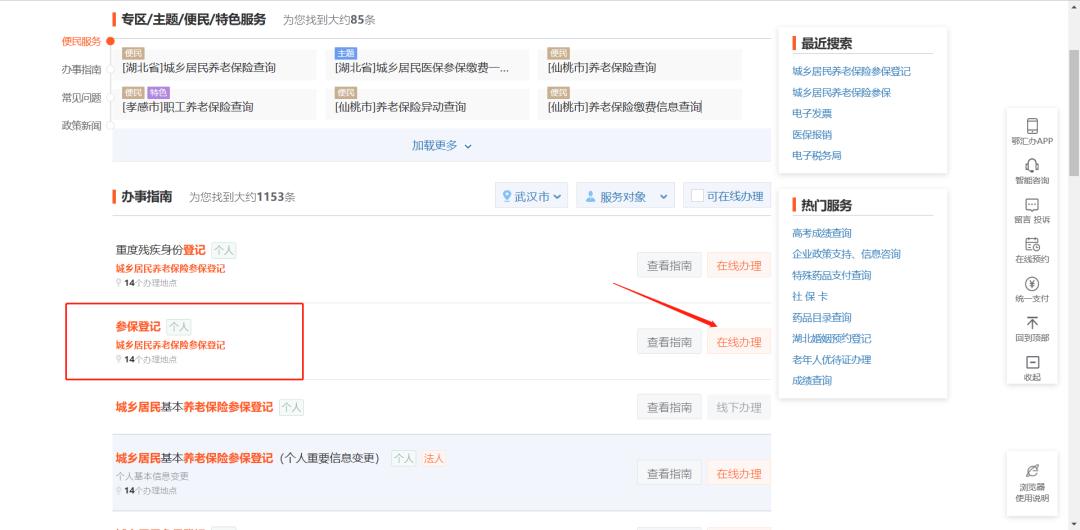1080x530 pixels.
Task: Open 浏览器使用说明 browser help icon
Action: (1032, 471)
